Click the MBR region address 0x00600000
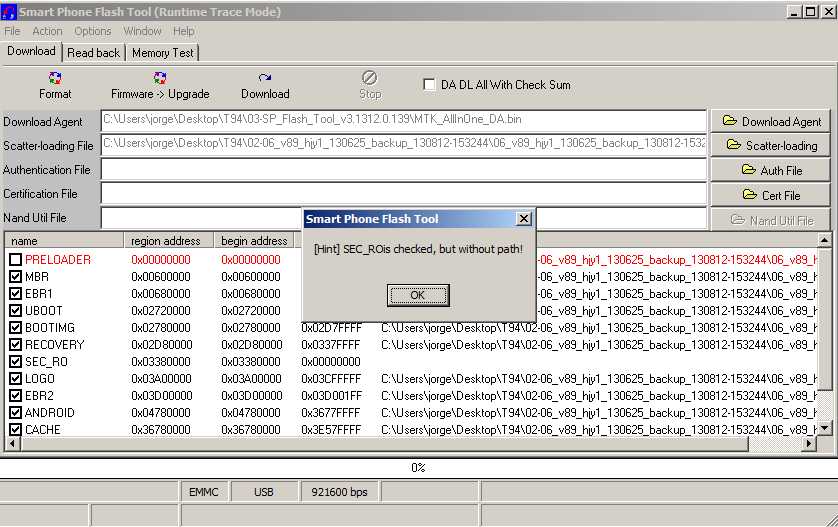The width and height of the screenshot is (838, 527). click(161, 277)
